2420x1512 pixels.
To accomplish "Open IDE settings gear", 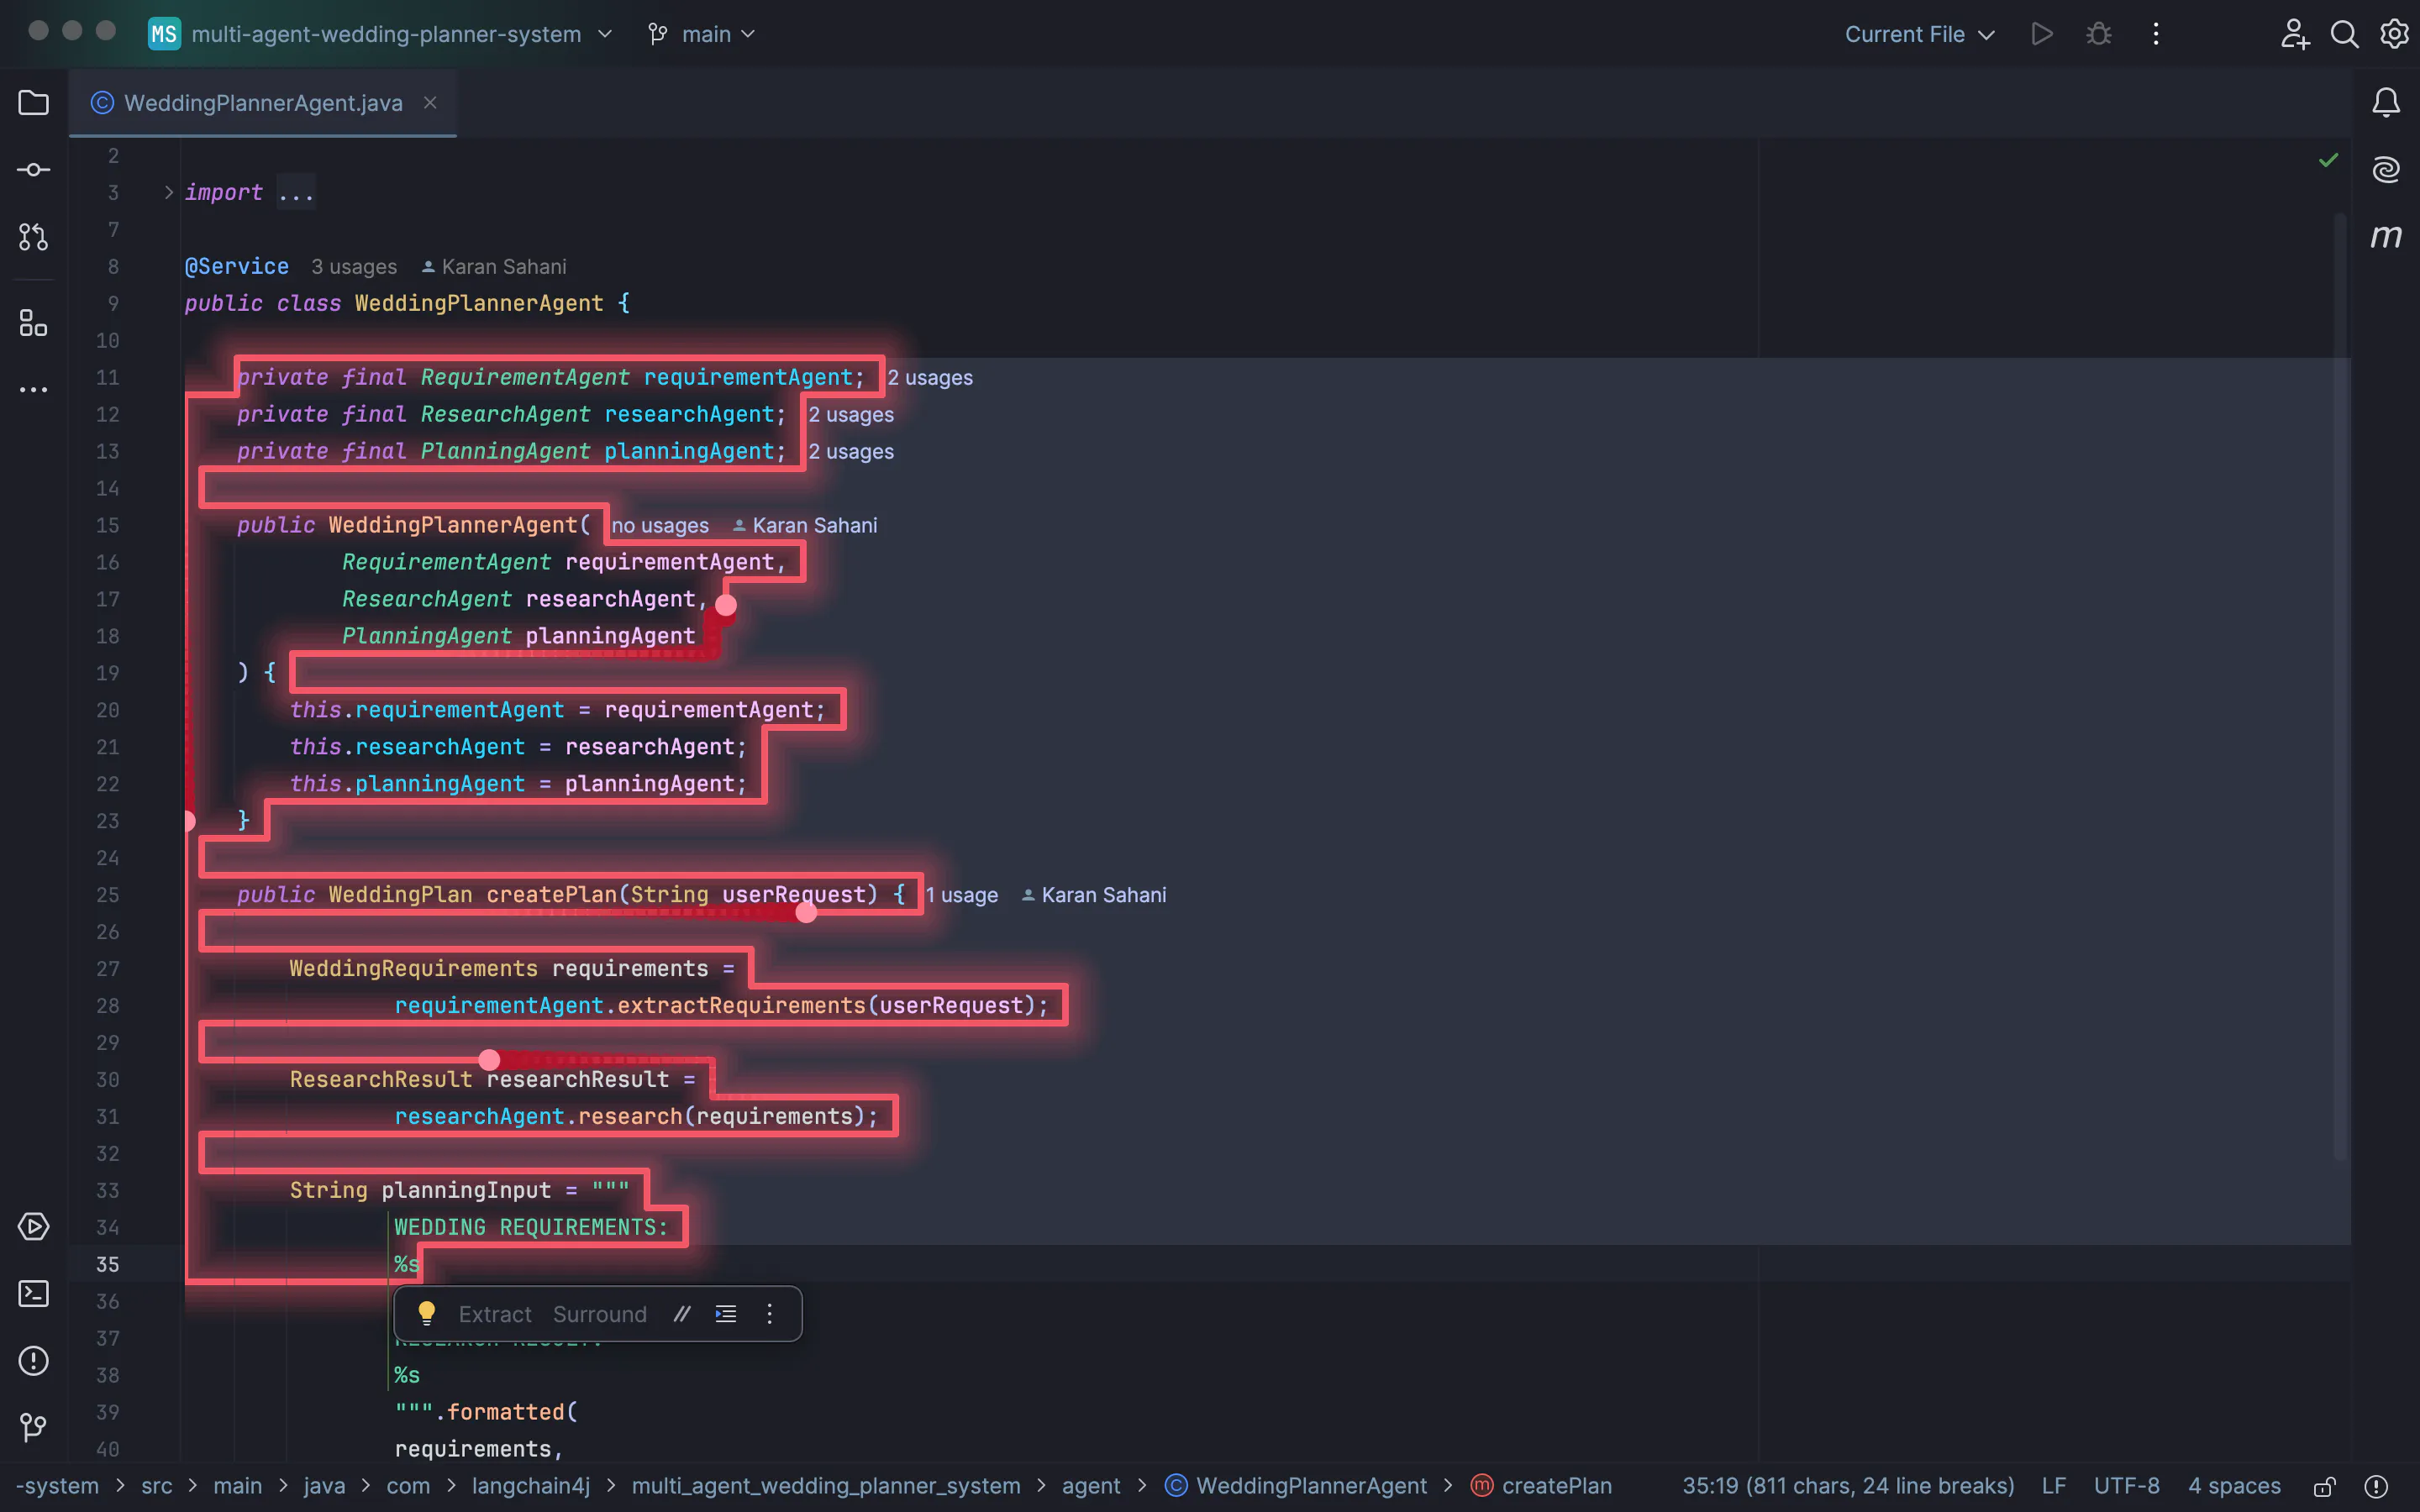I will tap(2394, 34).
